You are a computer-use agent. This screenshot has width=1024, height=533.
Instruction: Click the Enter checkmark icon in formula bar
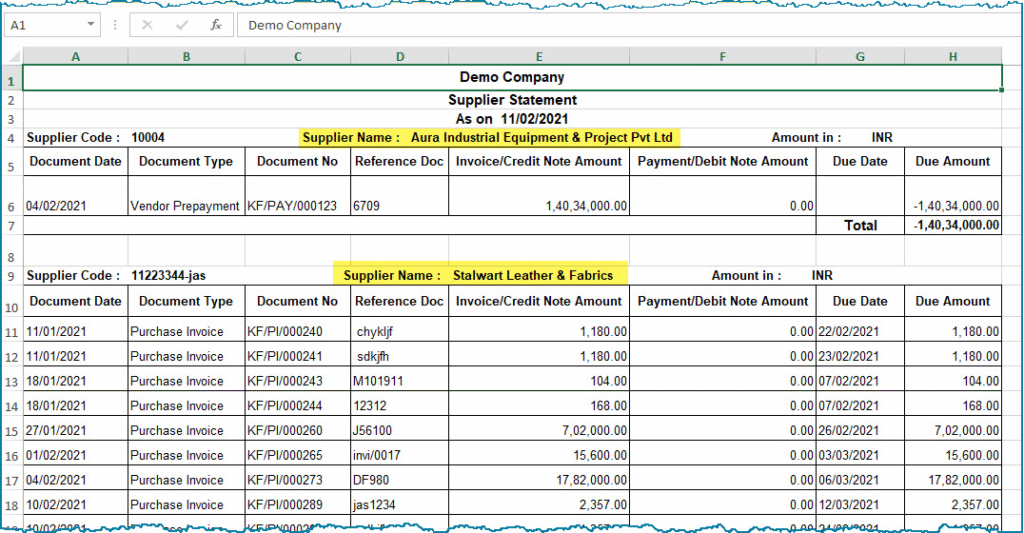[x=181, y=25]
